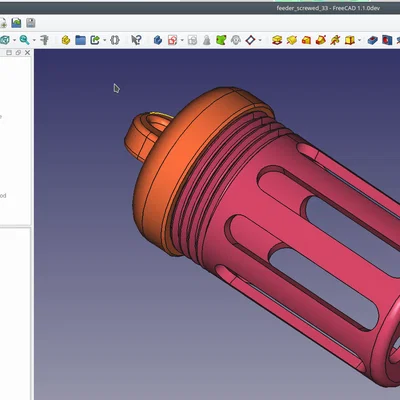Click the green map sketch icon

click(221, 40)
